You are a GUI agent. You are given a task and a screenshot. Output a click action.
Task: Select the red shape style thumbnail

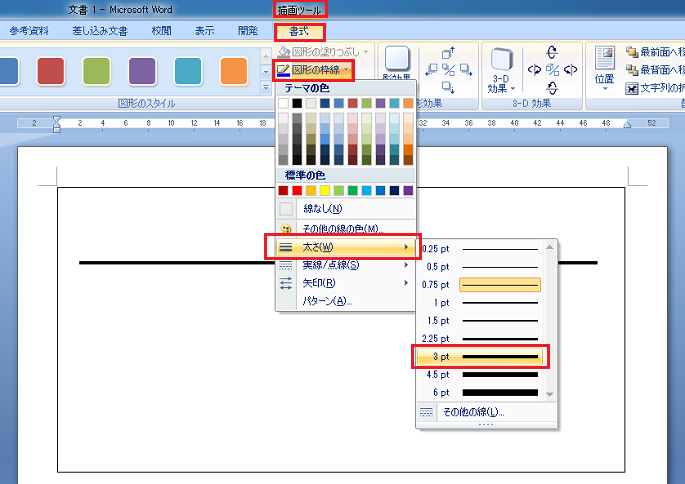pos(51,71)
